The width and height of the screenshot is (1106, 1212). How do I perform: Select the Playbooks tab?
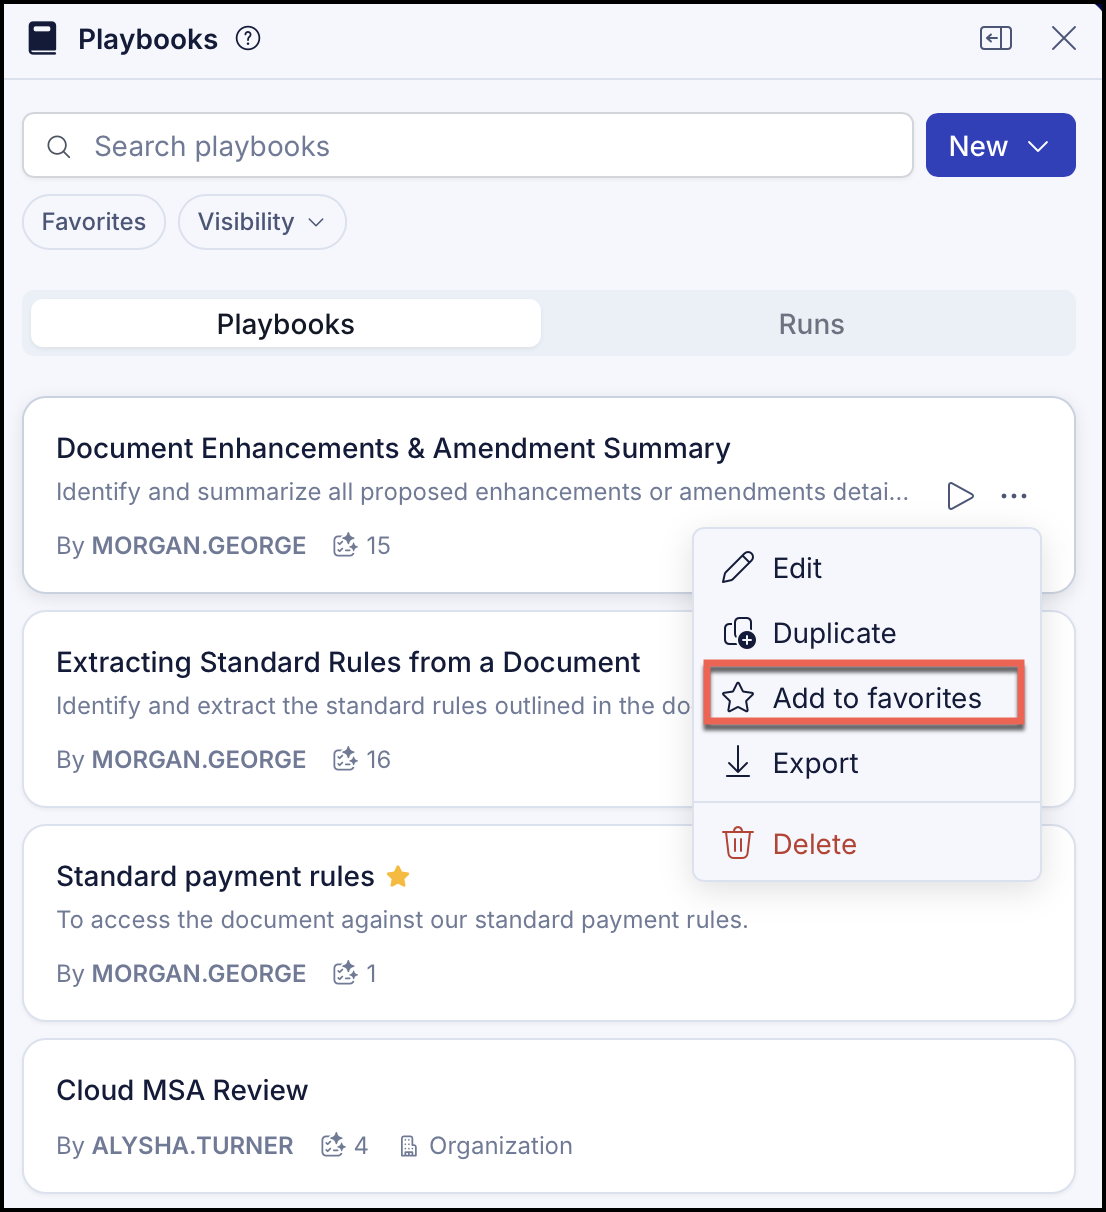[286, 324]
